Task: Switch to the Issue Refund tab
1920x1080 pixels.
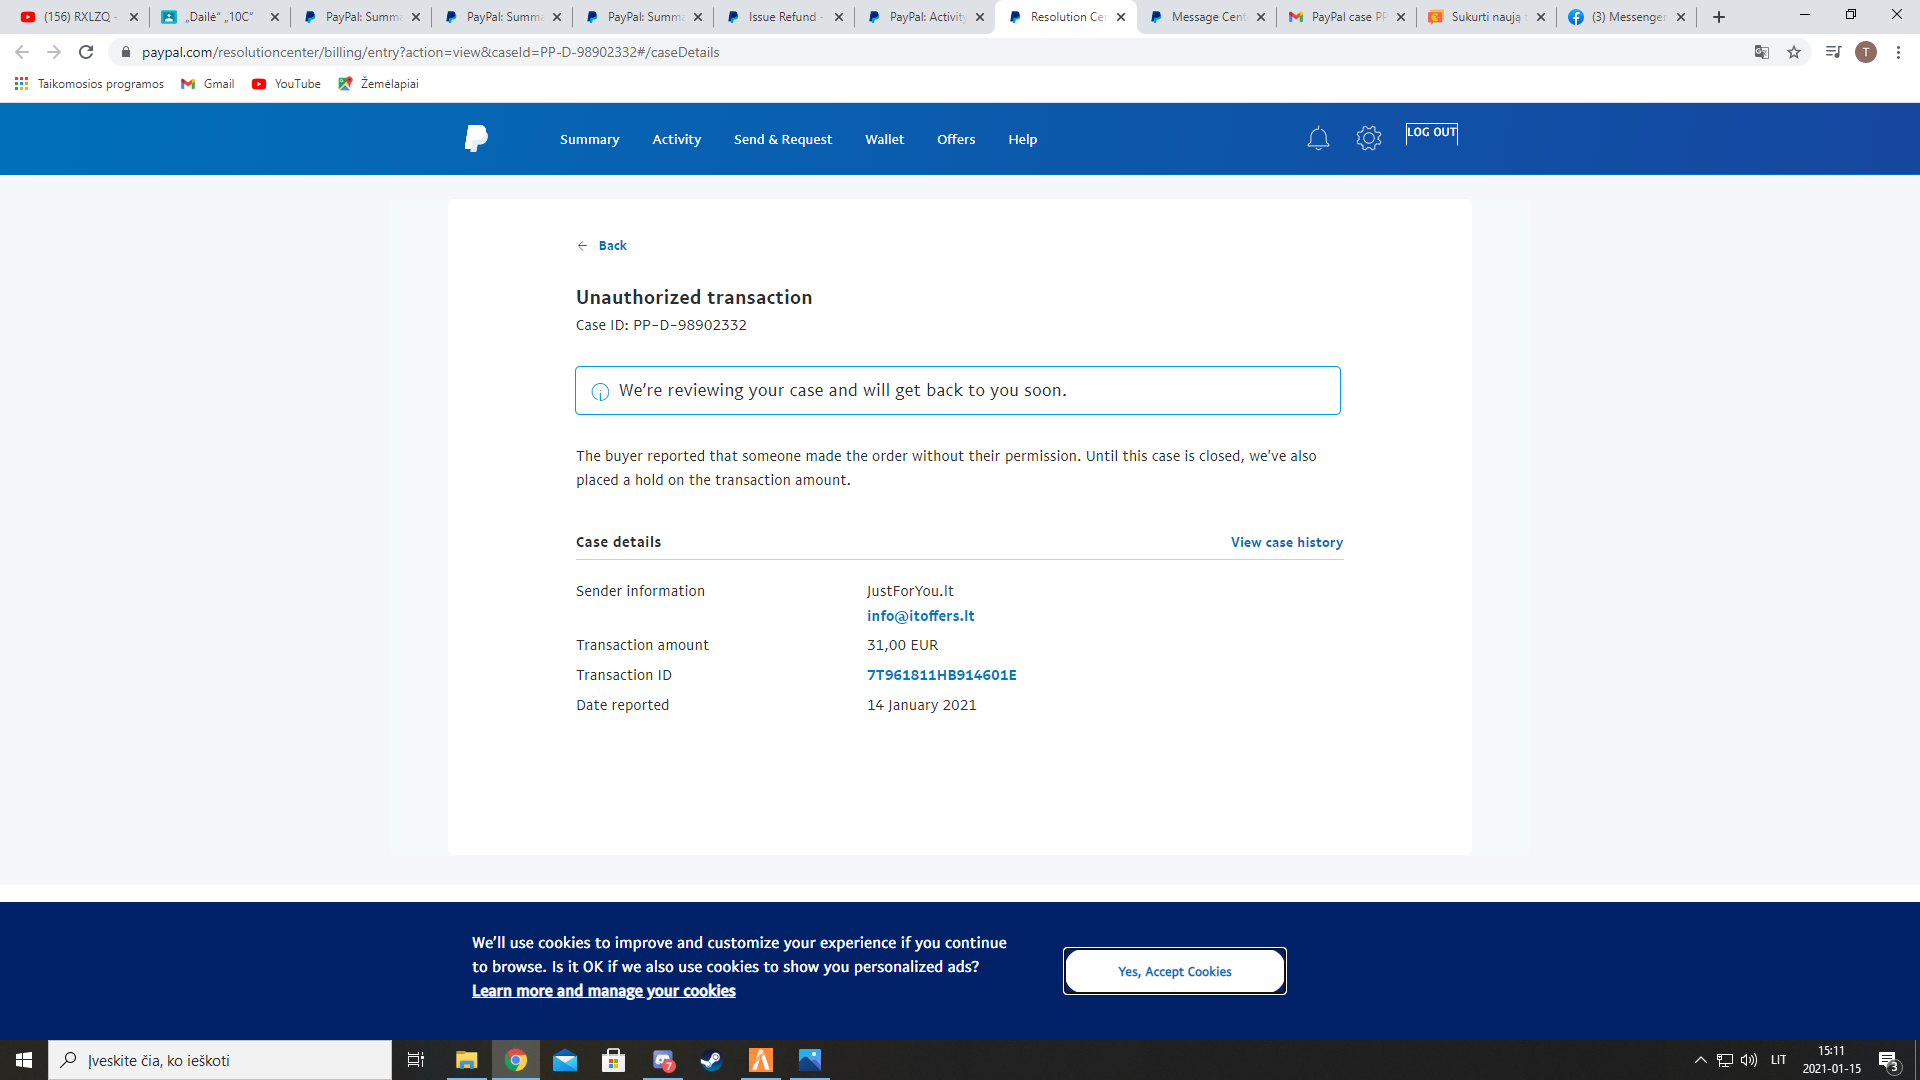Action: point(784,17)
